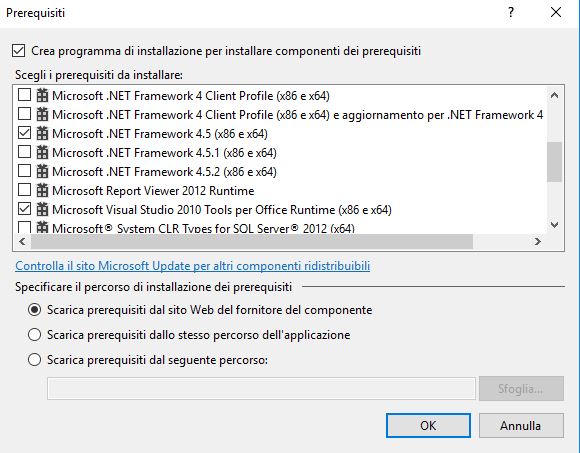Image resolution: width=580 pixels, height=453 pixels.
Task: Click the list scroll up arrow
Action: pyautogui.click(x=554, y=95)
